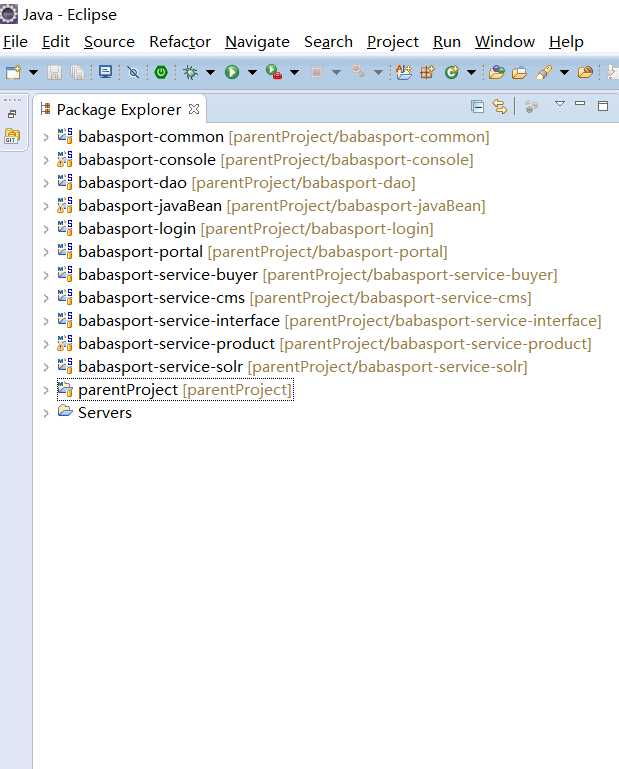Close the Package Explorer tab
Screen dimensions: 619x769
pyautogui.click(x=194, y=109)
